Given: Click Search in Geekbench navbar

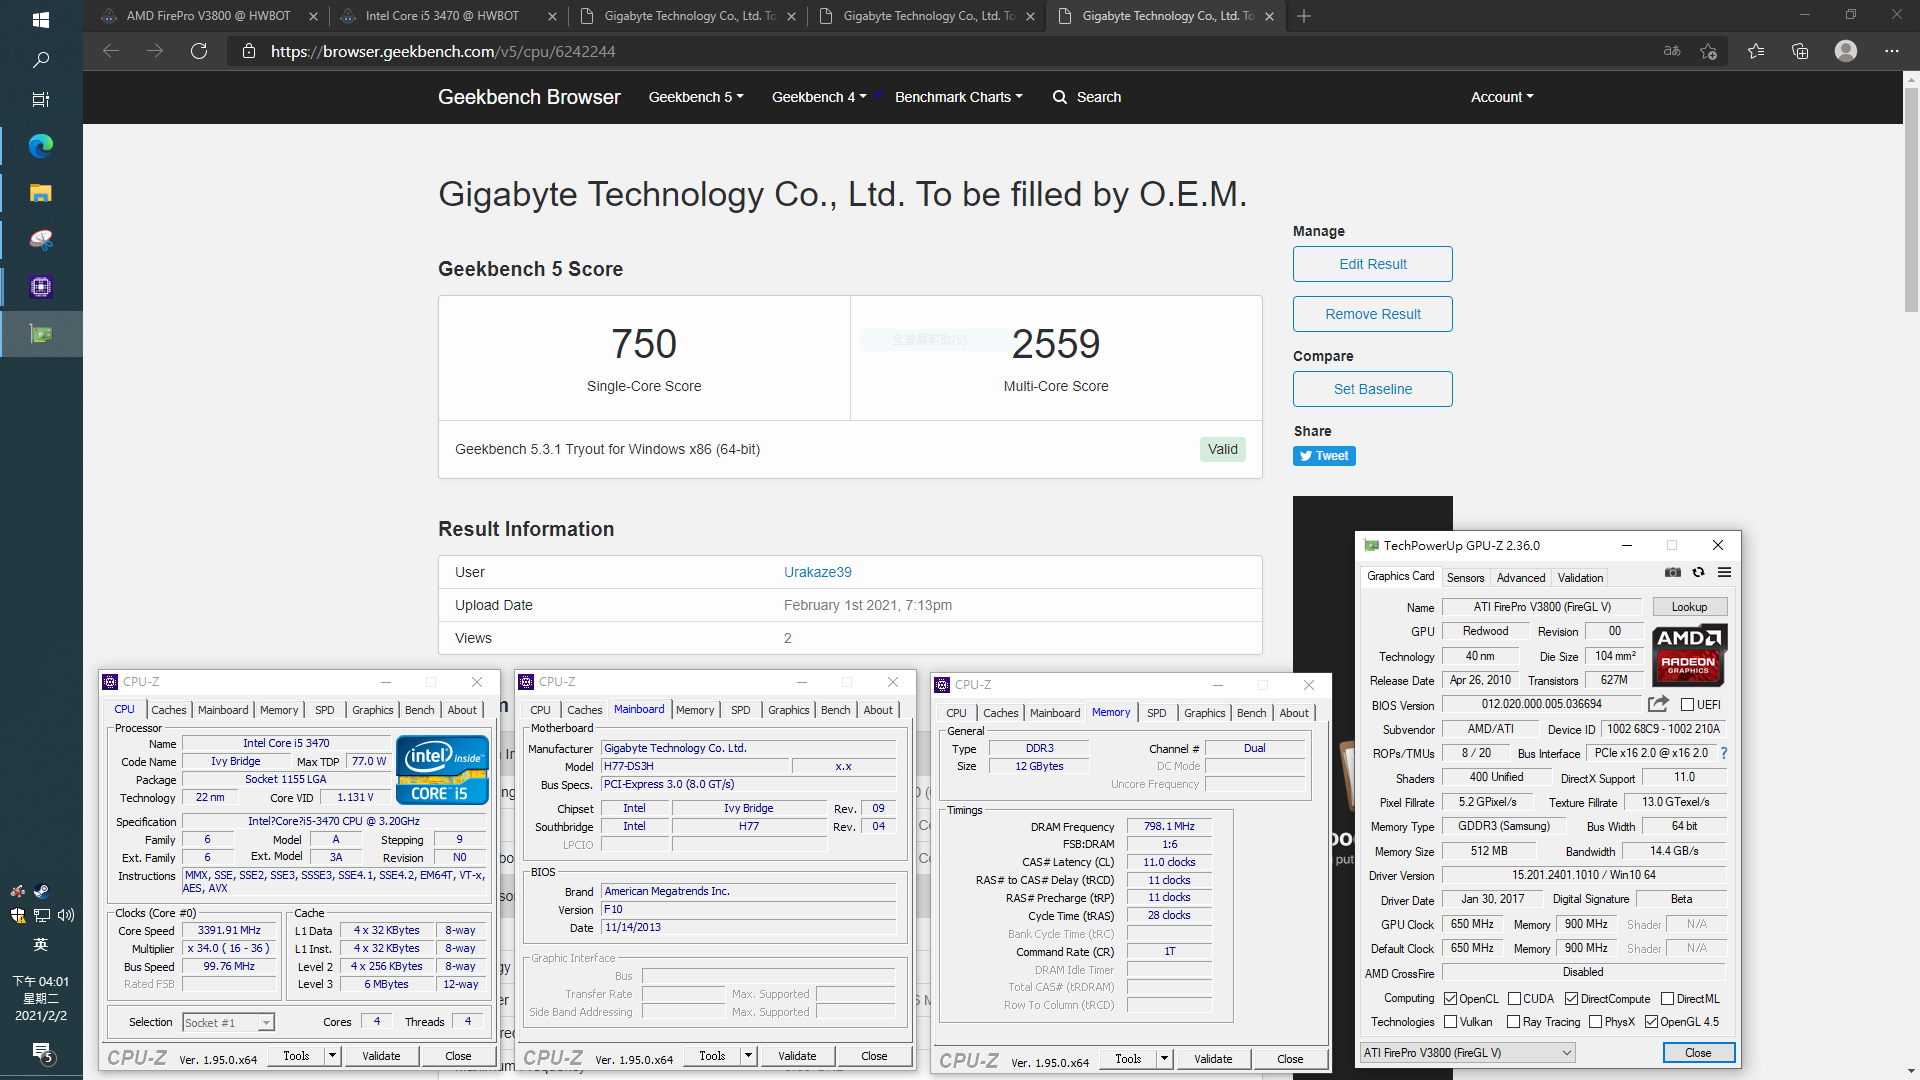Looking at the screenshot, I should pos(1087,97).
